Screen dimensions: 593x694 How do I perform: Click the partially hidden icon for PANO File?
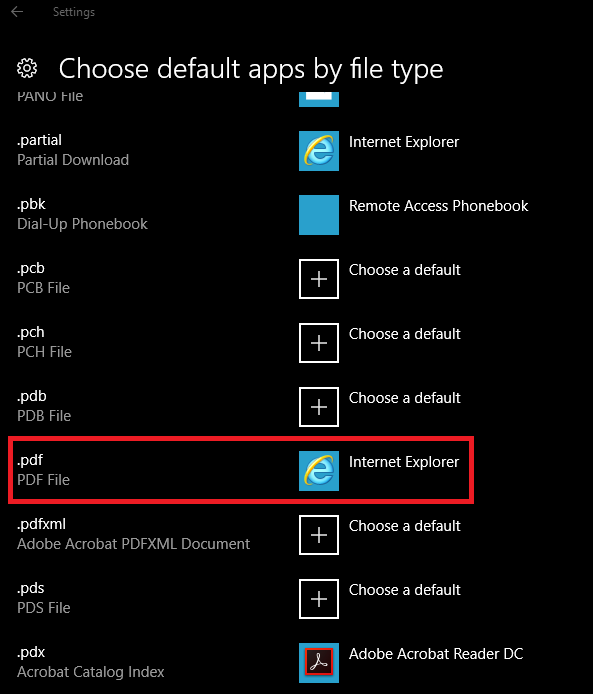pos(319,99)
